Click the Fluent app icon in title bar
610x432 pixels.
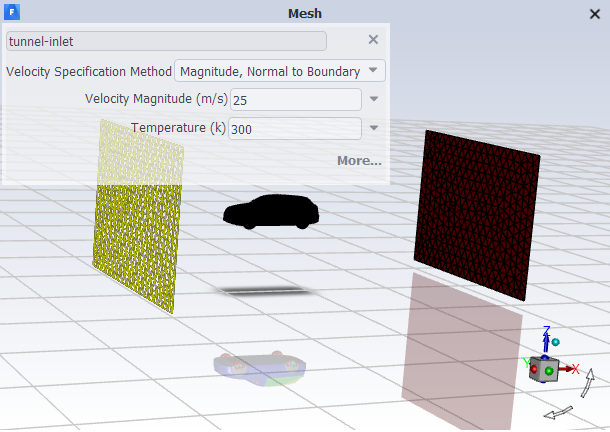[12, 12]
